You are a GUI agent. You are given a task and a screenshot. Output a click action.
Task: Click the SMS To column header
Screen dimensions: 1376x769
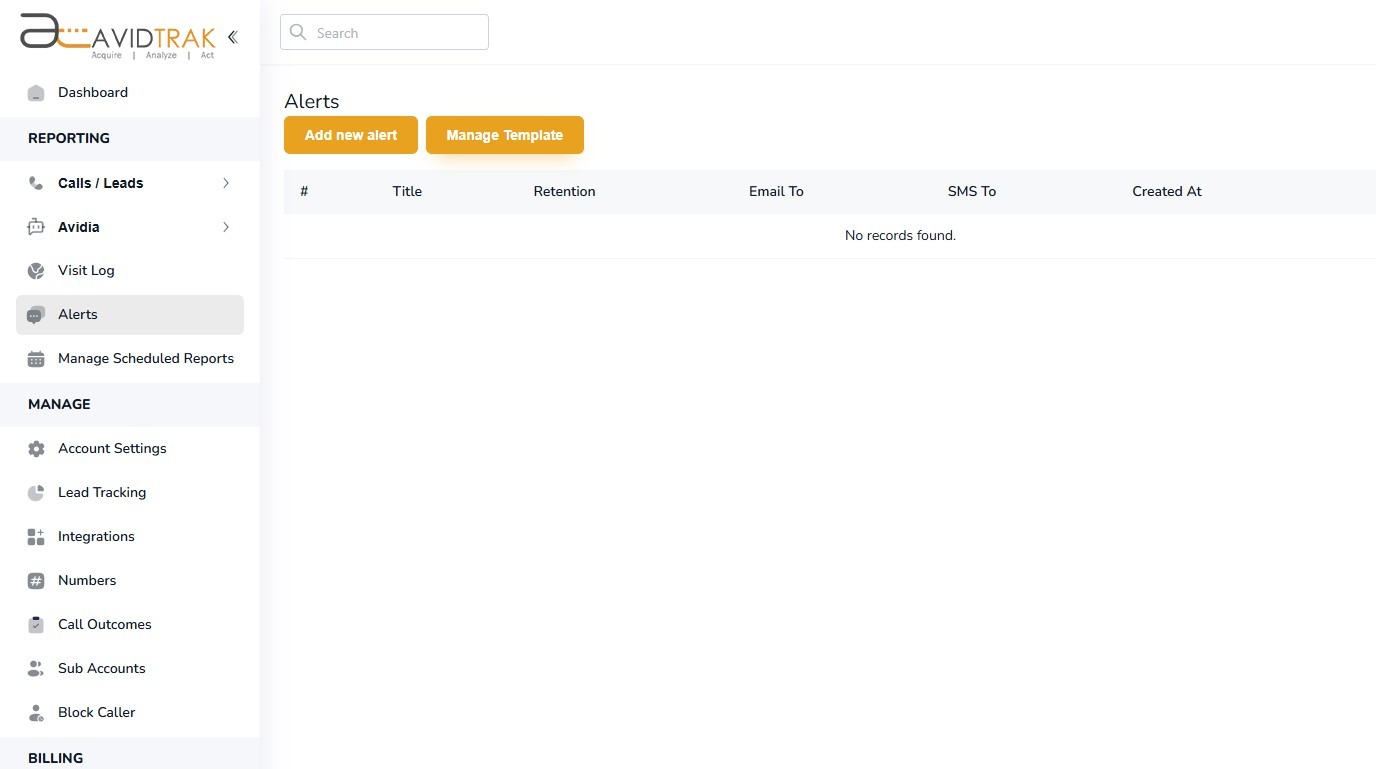tap(972, 191)
